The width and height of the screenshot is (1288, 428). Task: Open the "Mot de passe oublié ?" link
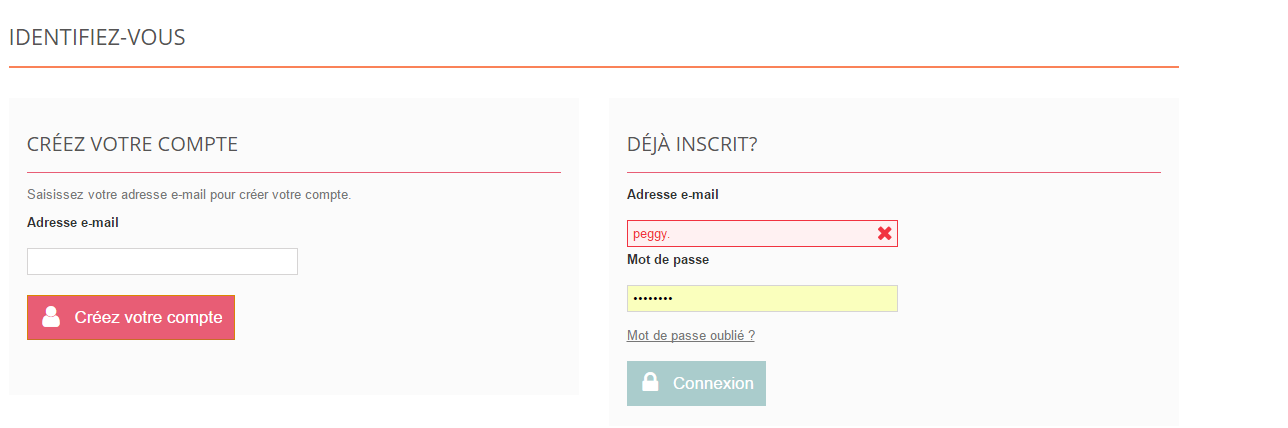point(690,336)
